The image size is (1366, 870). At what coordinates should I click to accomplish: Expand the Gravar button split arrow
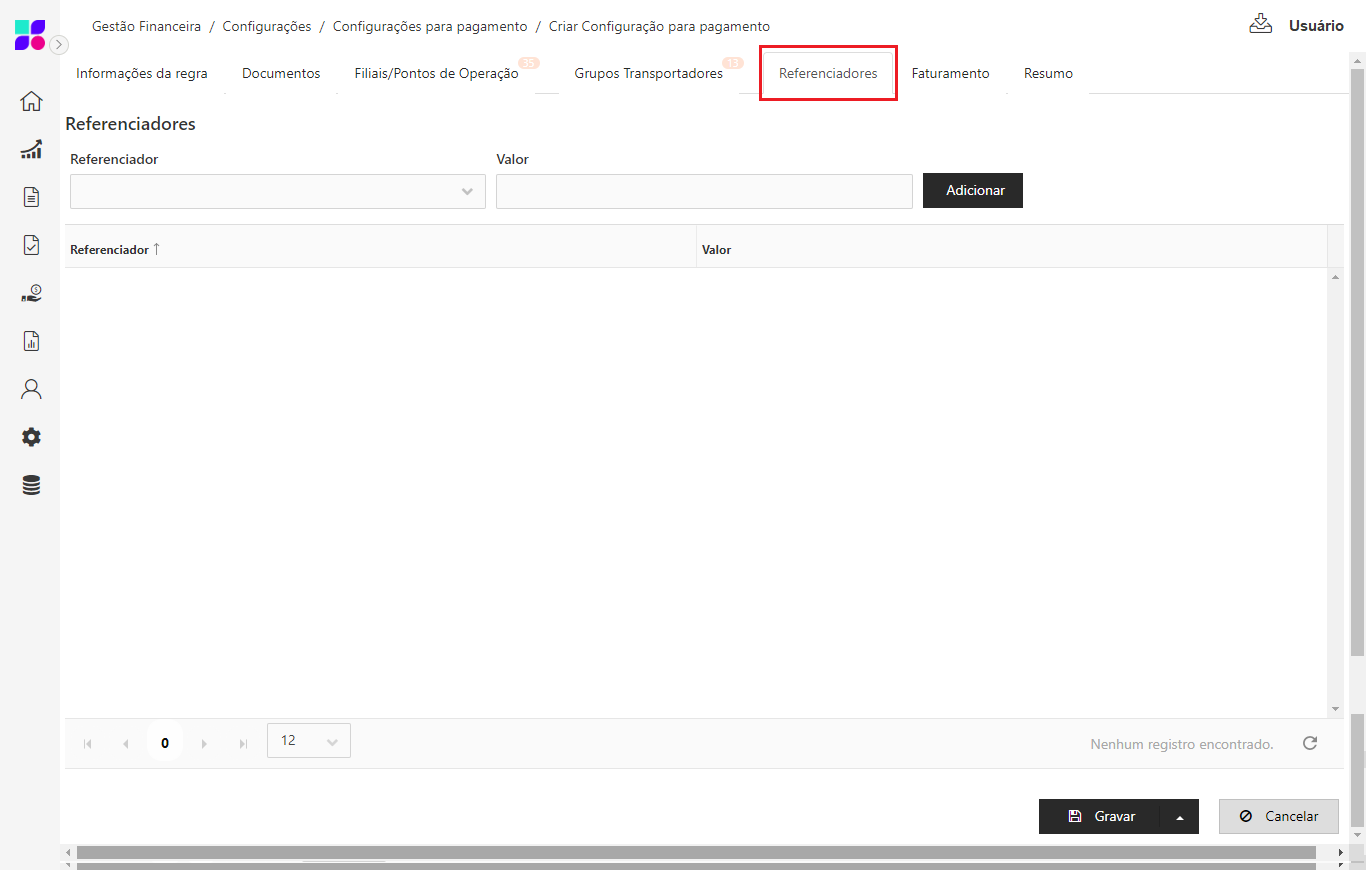(1180, 817)
